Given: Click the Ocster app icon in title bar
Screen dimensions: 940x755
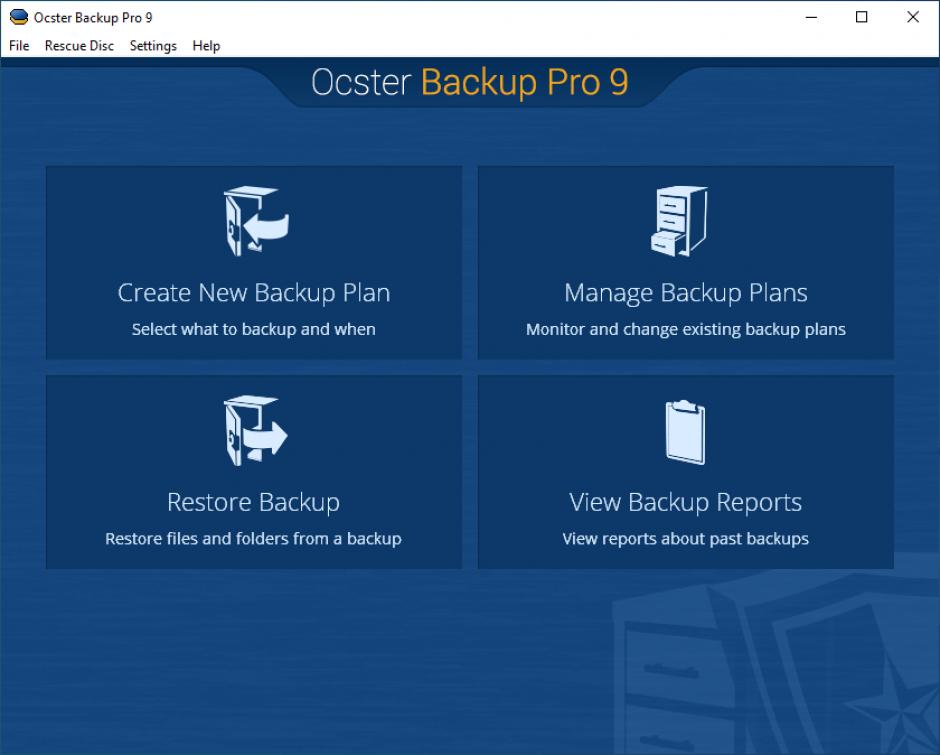Looking at the screenshot, I should pyautogui.click(x=18, y=17).
